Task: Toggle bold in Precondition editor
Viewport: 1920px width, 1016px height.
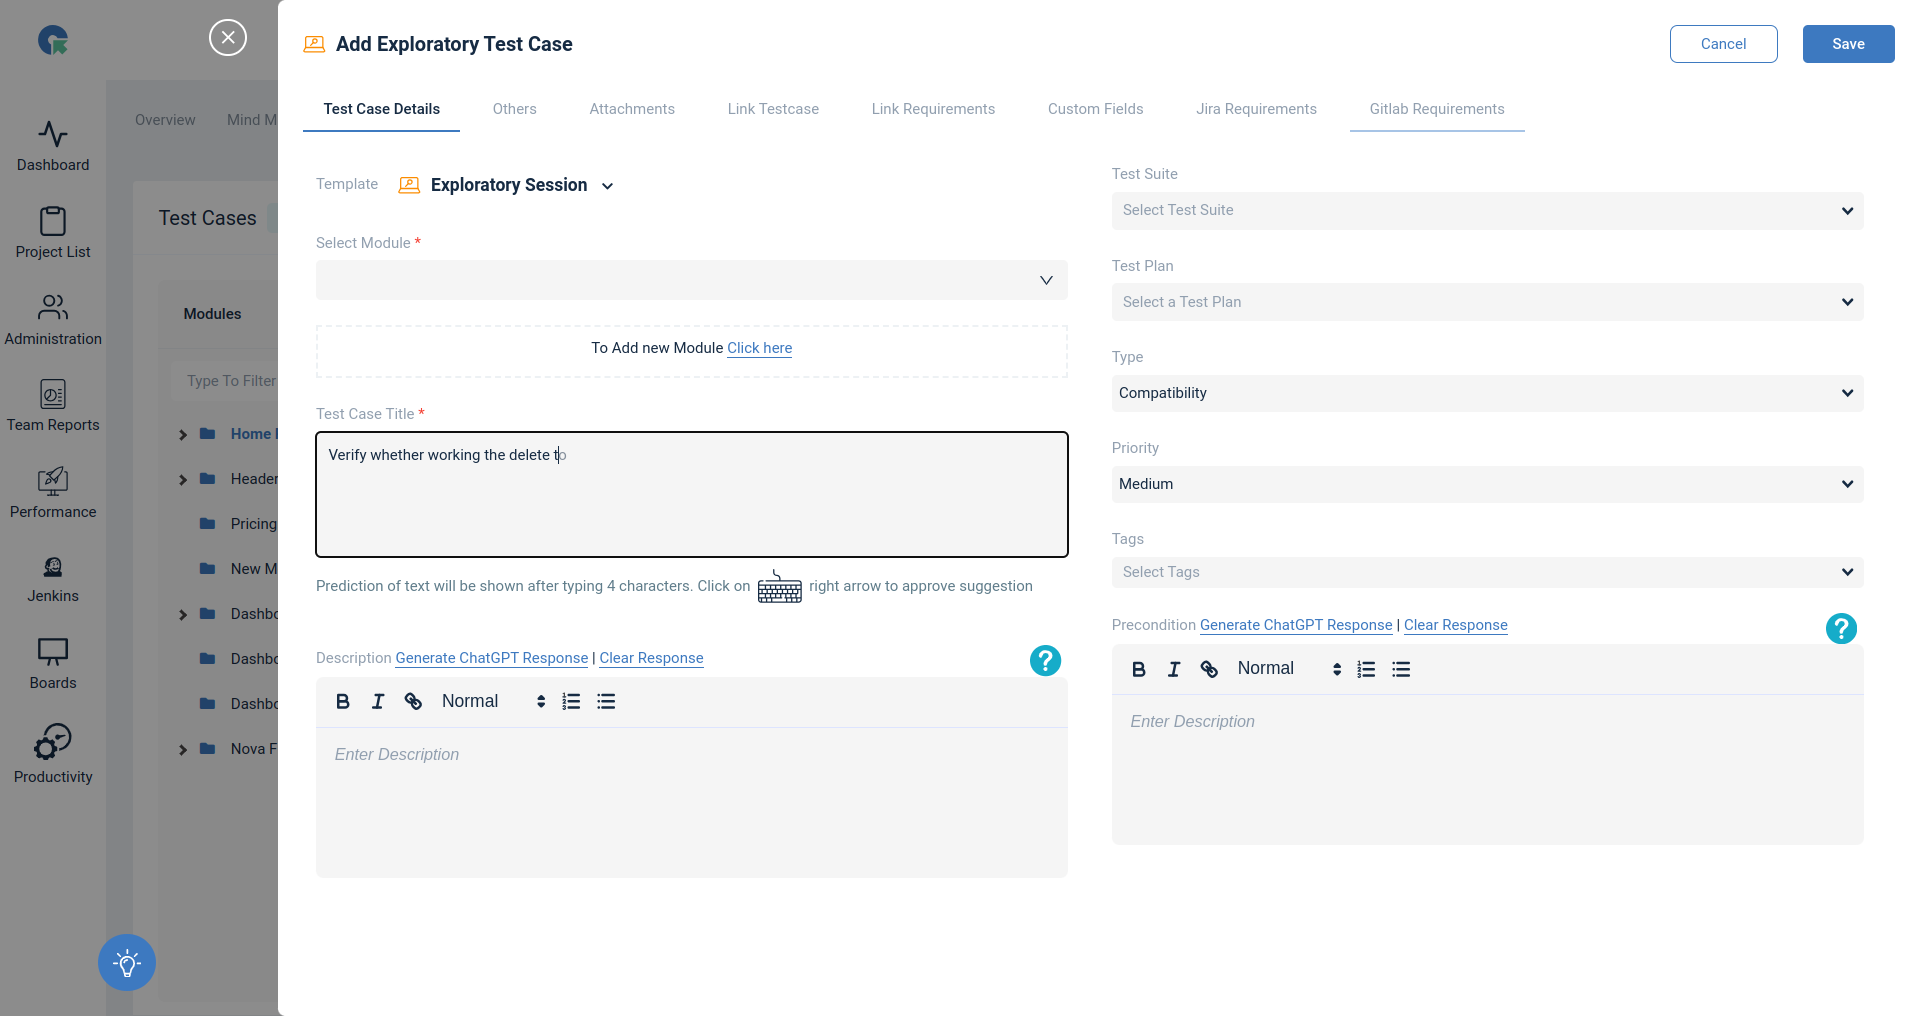Action: point(1139,670)
